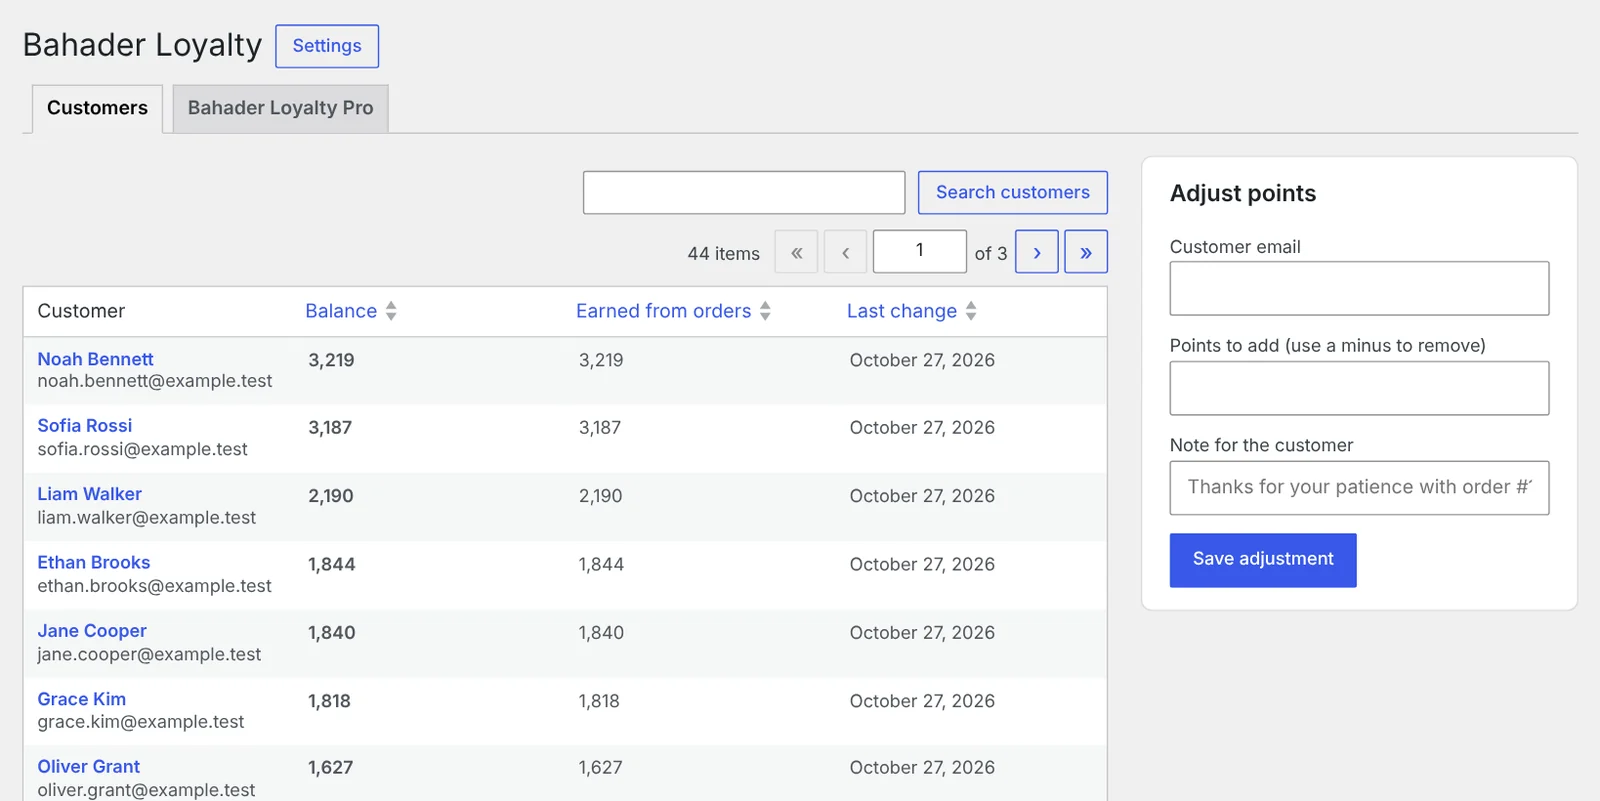
Task: Click the ethan.brooks@example.test email text
Action: [154, 586]
